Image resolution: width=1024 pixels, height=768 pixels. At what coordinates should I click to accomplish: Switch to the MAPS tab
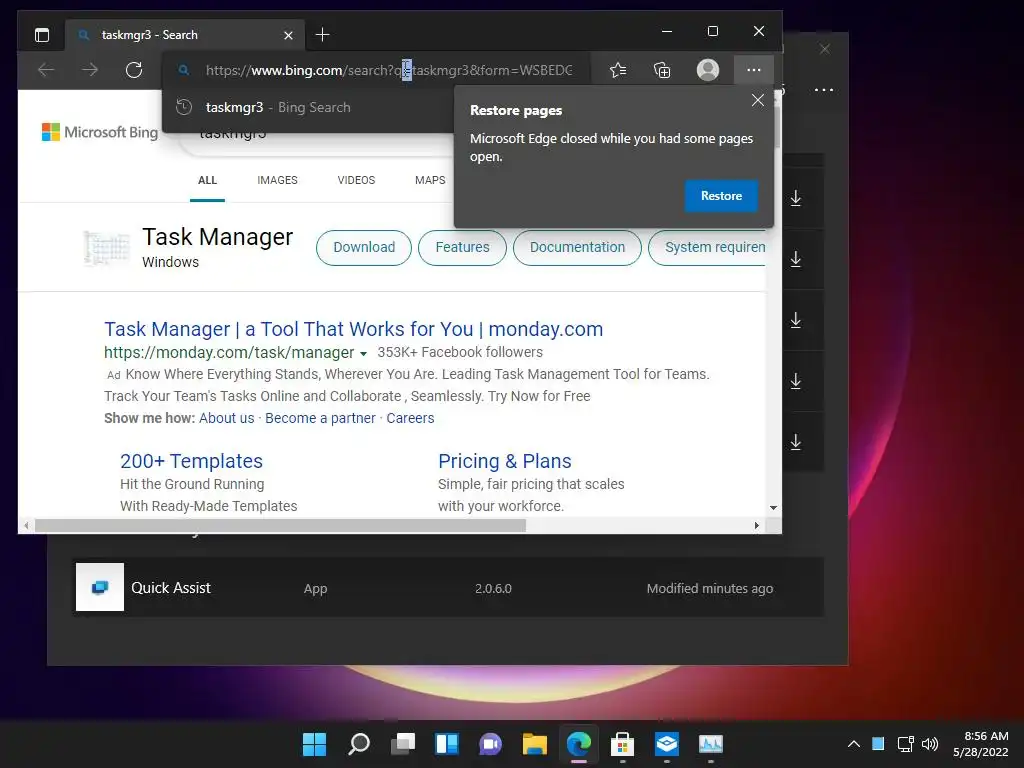(x=430, y=180)
